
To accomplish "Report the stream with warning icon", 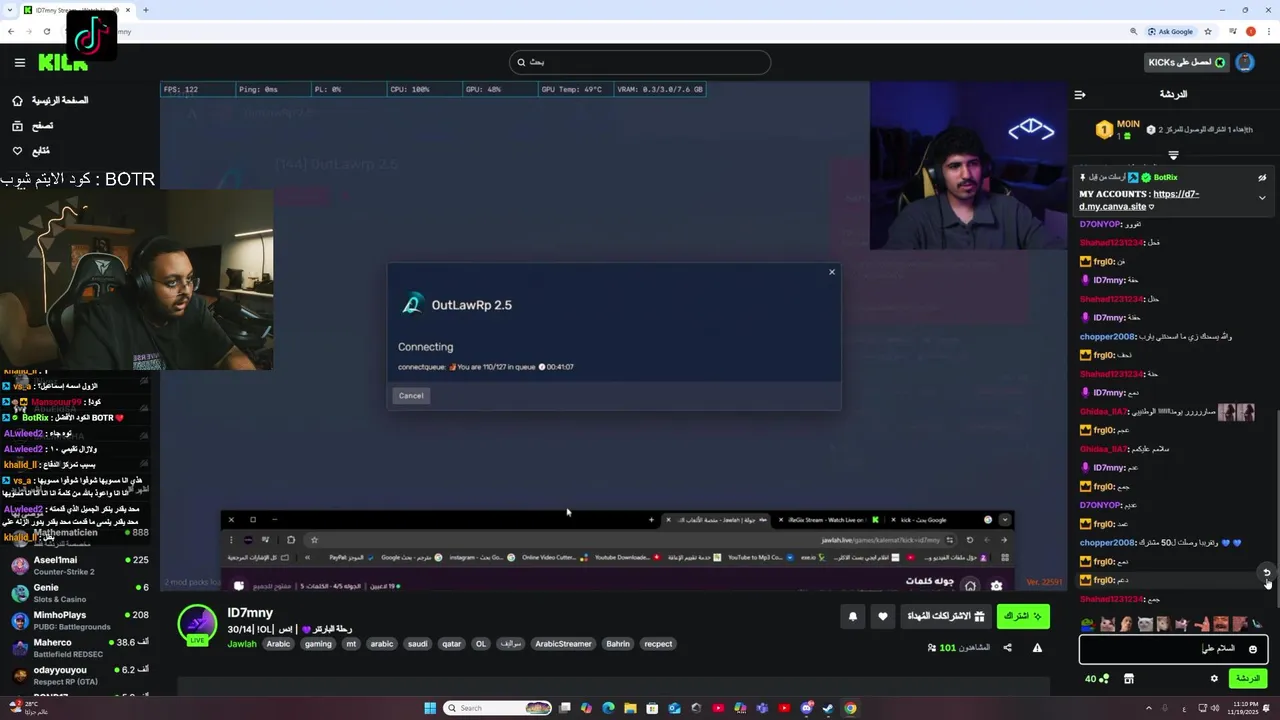I will click(x=1037, y=648).
